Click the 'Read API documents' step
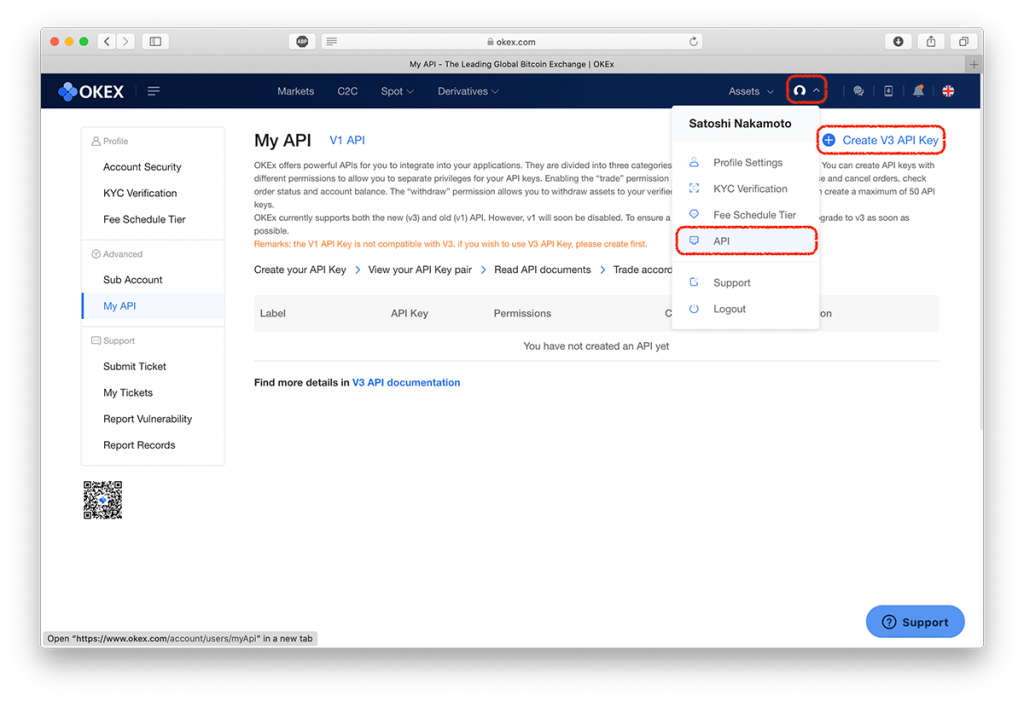The width and height of the screenshot is (1024, 702). pos(542,270)
